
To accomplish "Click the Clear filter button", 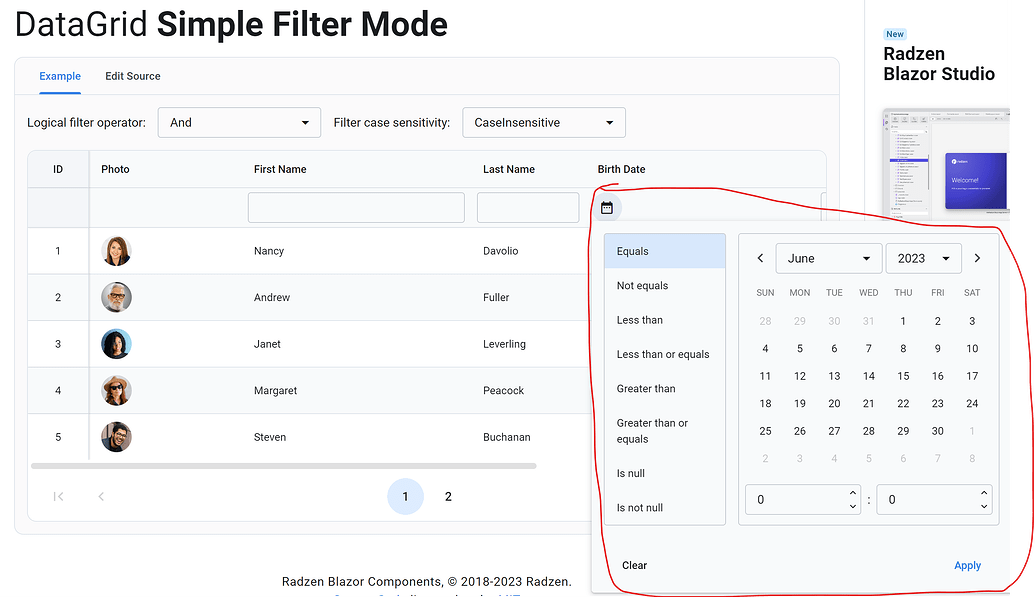I will 634,565.
